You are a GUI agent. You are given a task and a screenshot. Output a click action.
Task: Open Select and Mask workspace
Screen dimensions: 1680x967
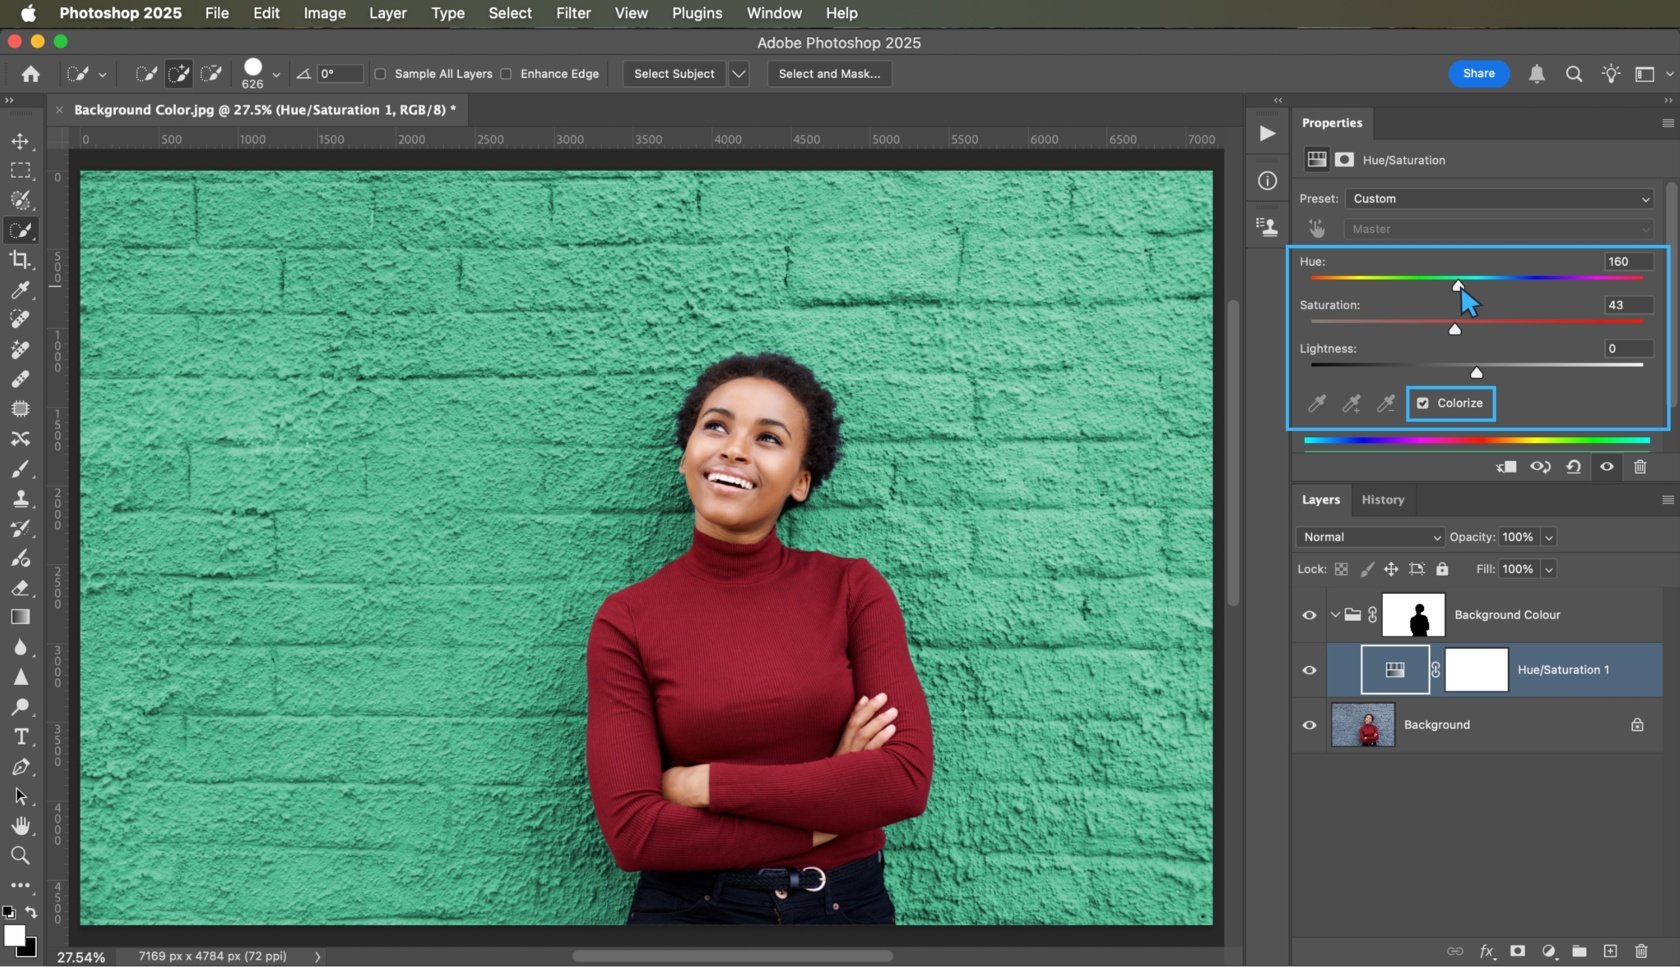[828, 73]
